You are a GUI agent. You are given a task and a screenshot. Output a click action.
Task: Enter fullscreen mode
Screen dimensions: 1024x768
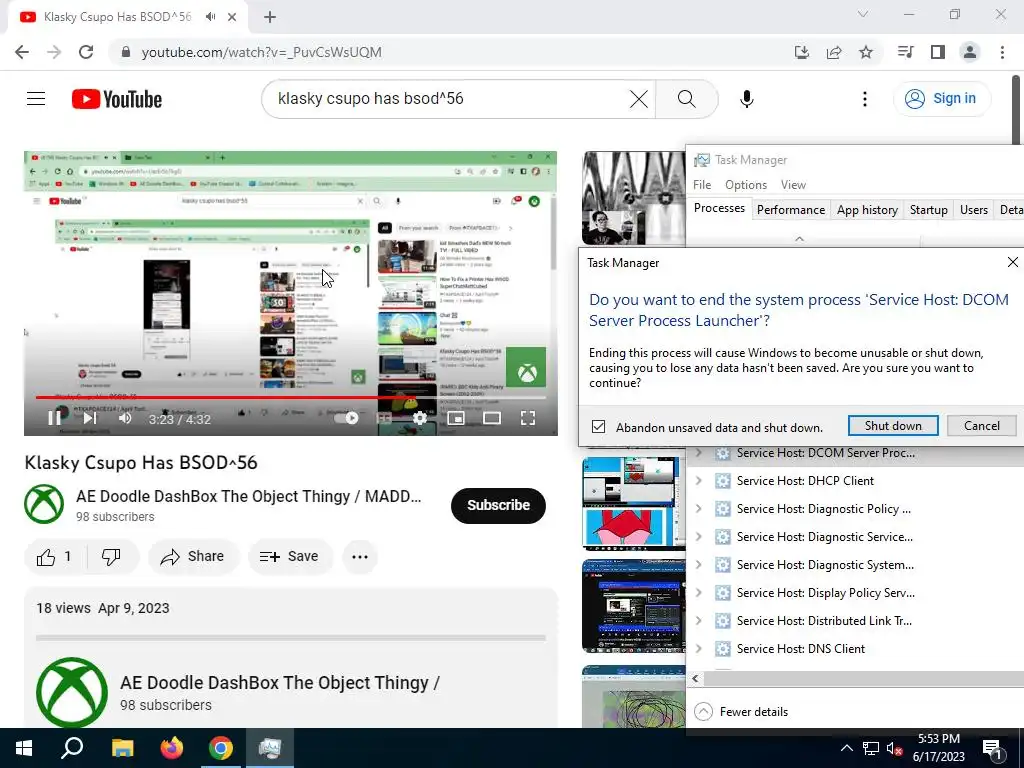(x=528, y=418)
